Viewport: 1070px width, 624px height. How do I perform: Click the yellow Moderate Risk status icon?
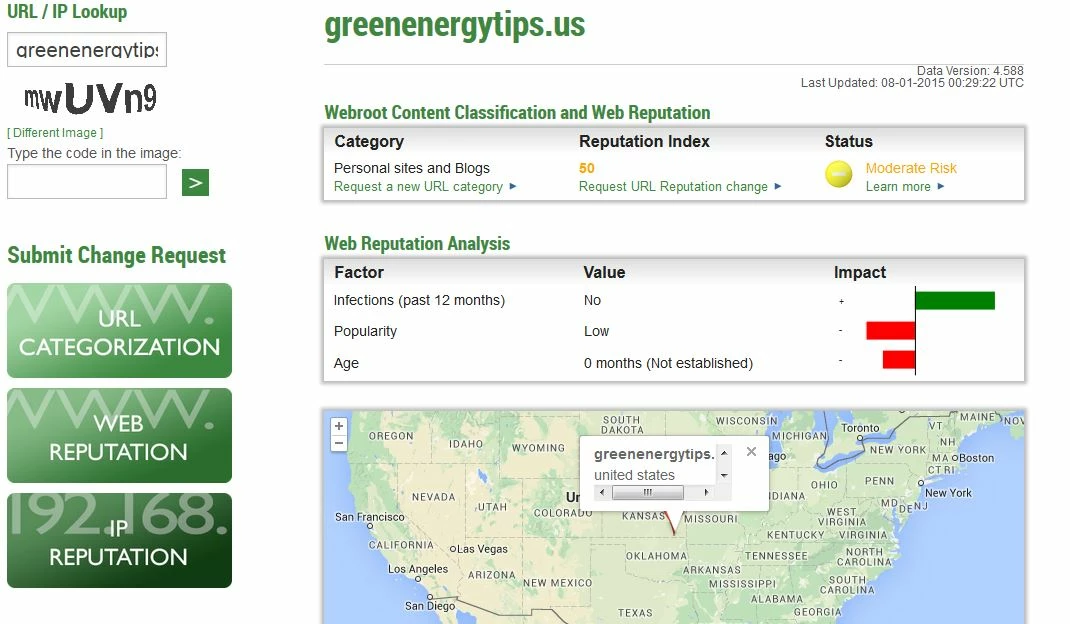[x=839, y=174]
